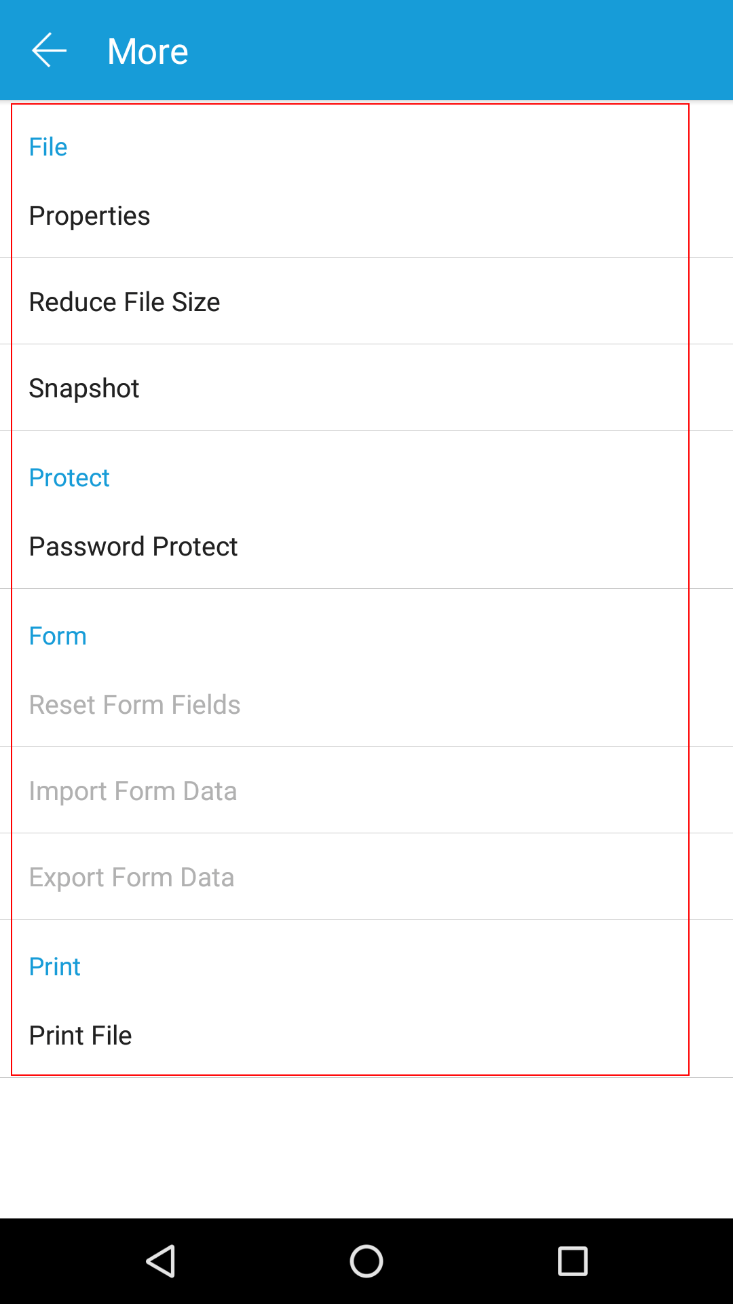Tap the blue title bar area
The width and height of the screenshot is (733, 1304).
pyautogui.click(x=400, y=50)
